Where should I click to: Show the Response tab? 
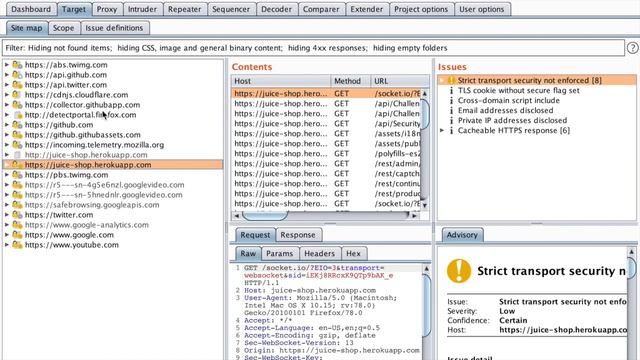(298, 235)
